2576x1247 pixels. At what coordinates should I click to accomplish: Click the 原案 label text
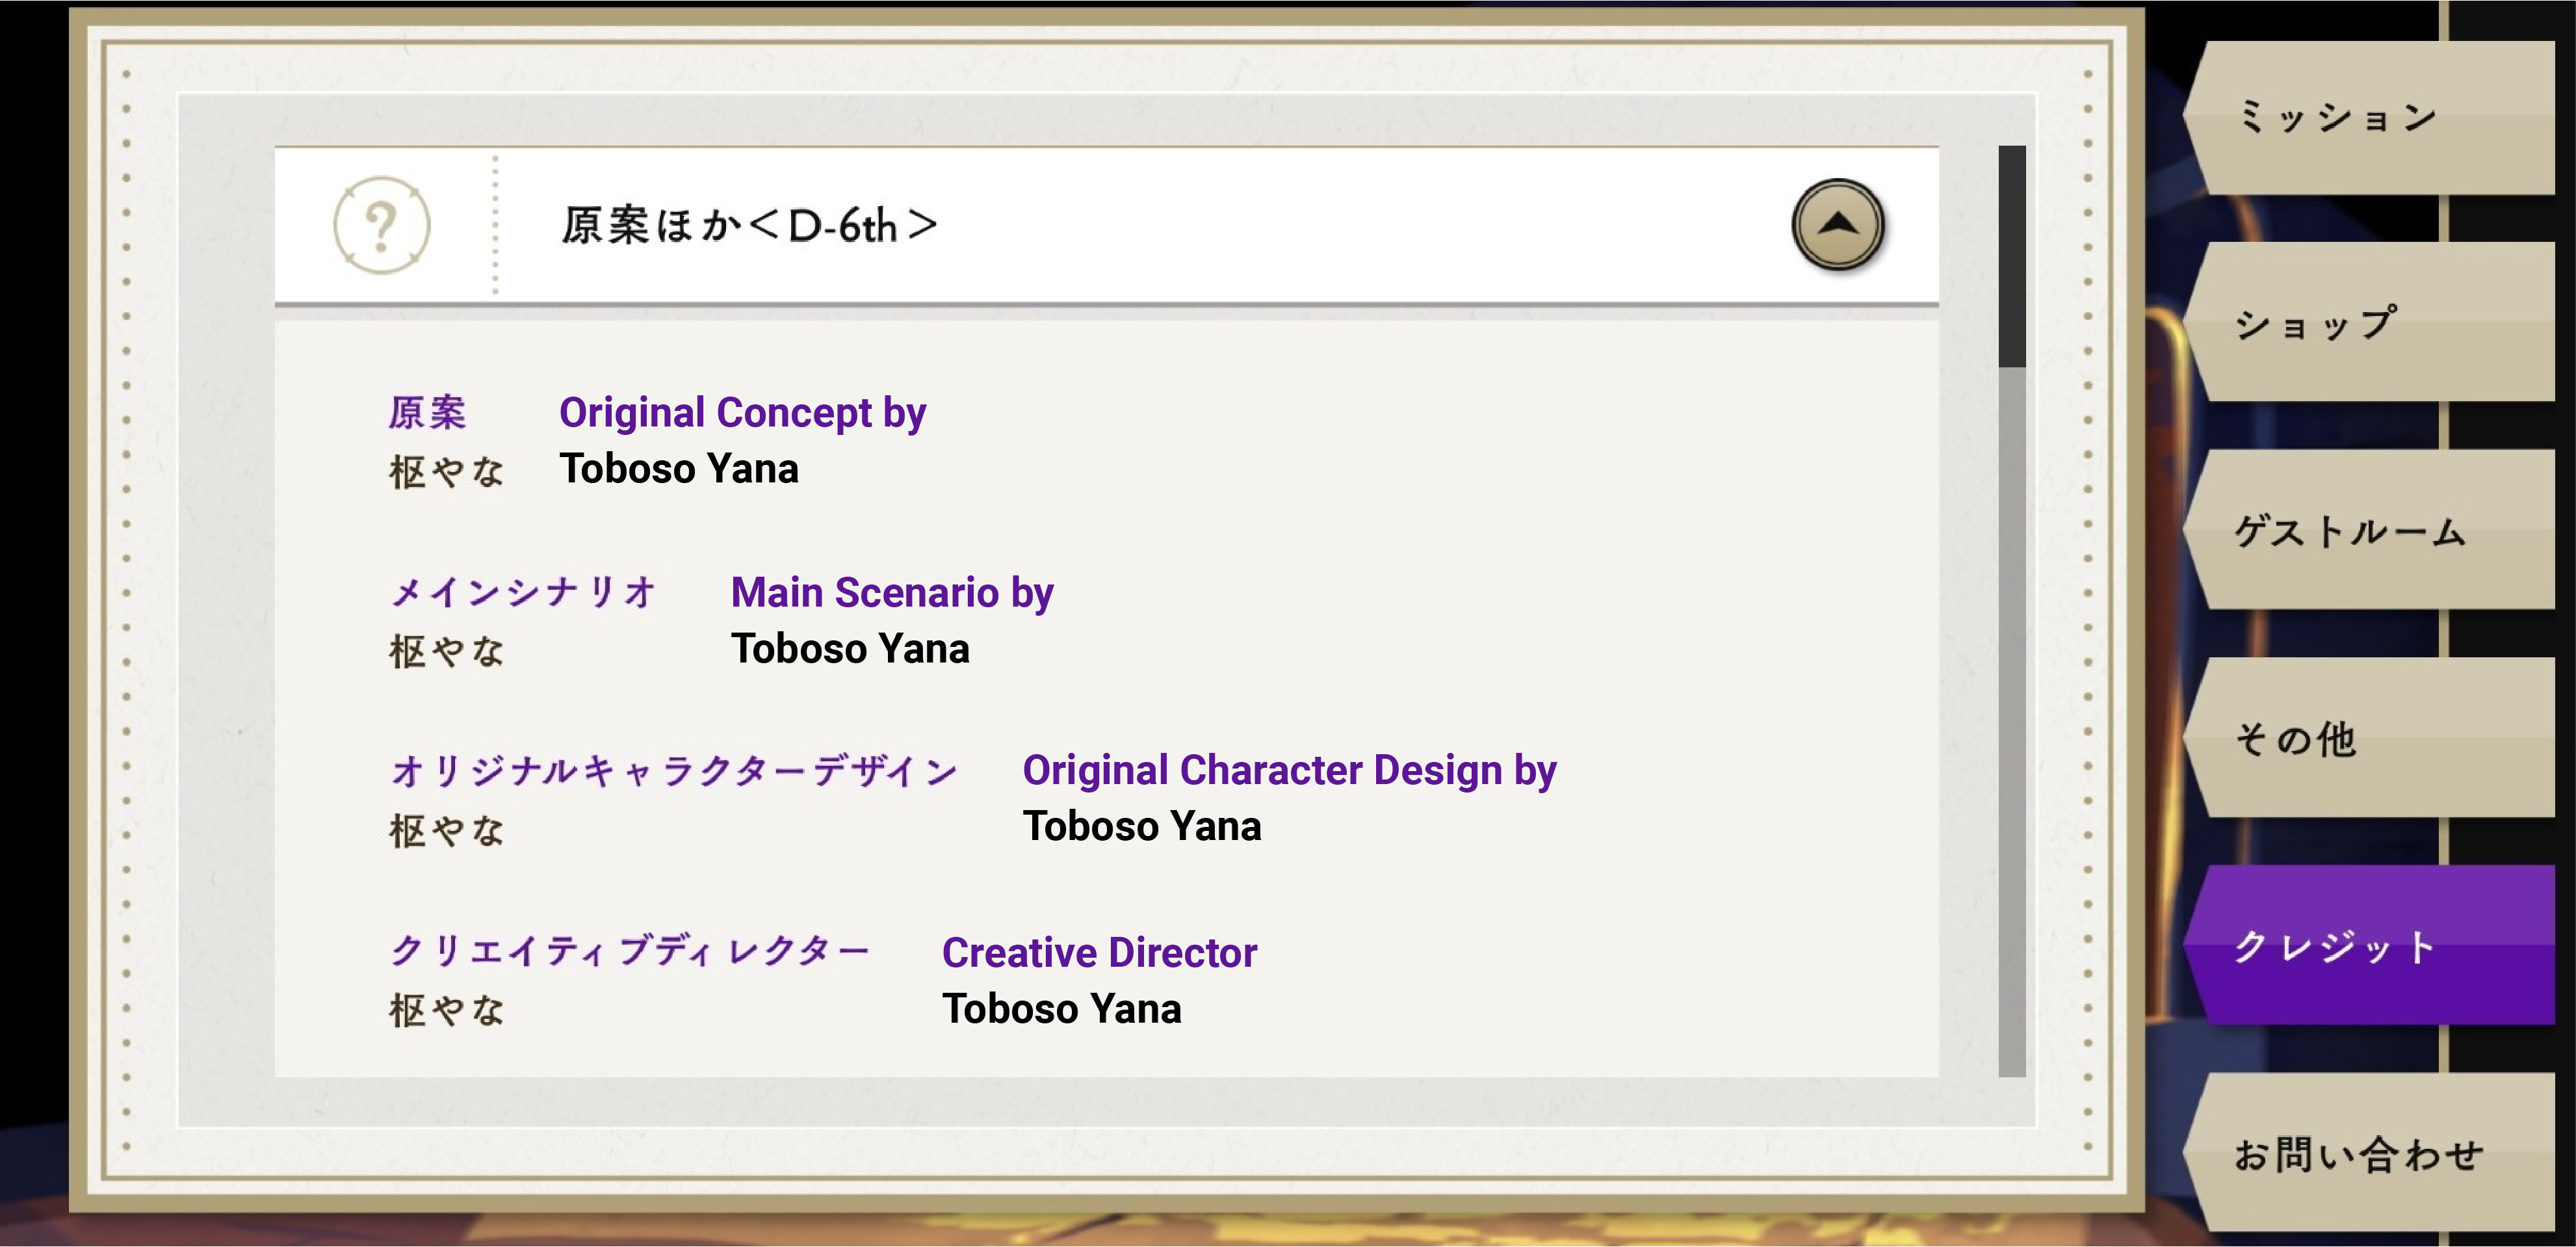click(x=428, y=413)
